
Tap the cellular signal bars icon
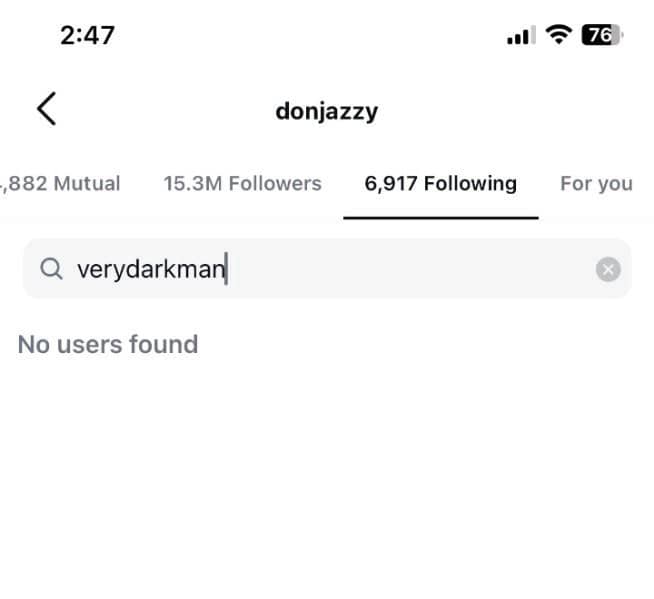coord(521,35)
